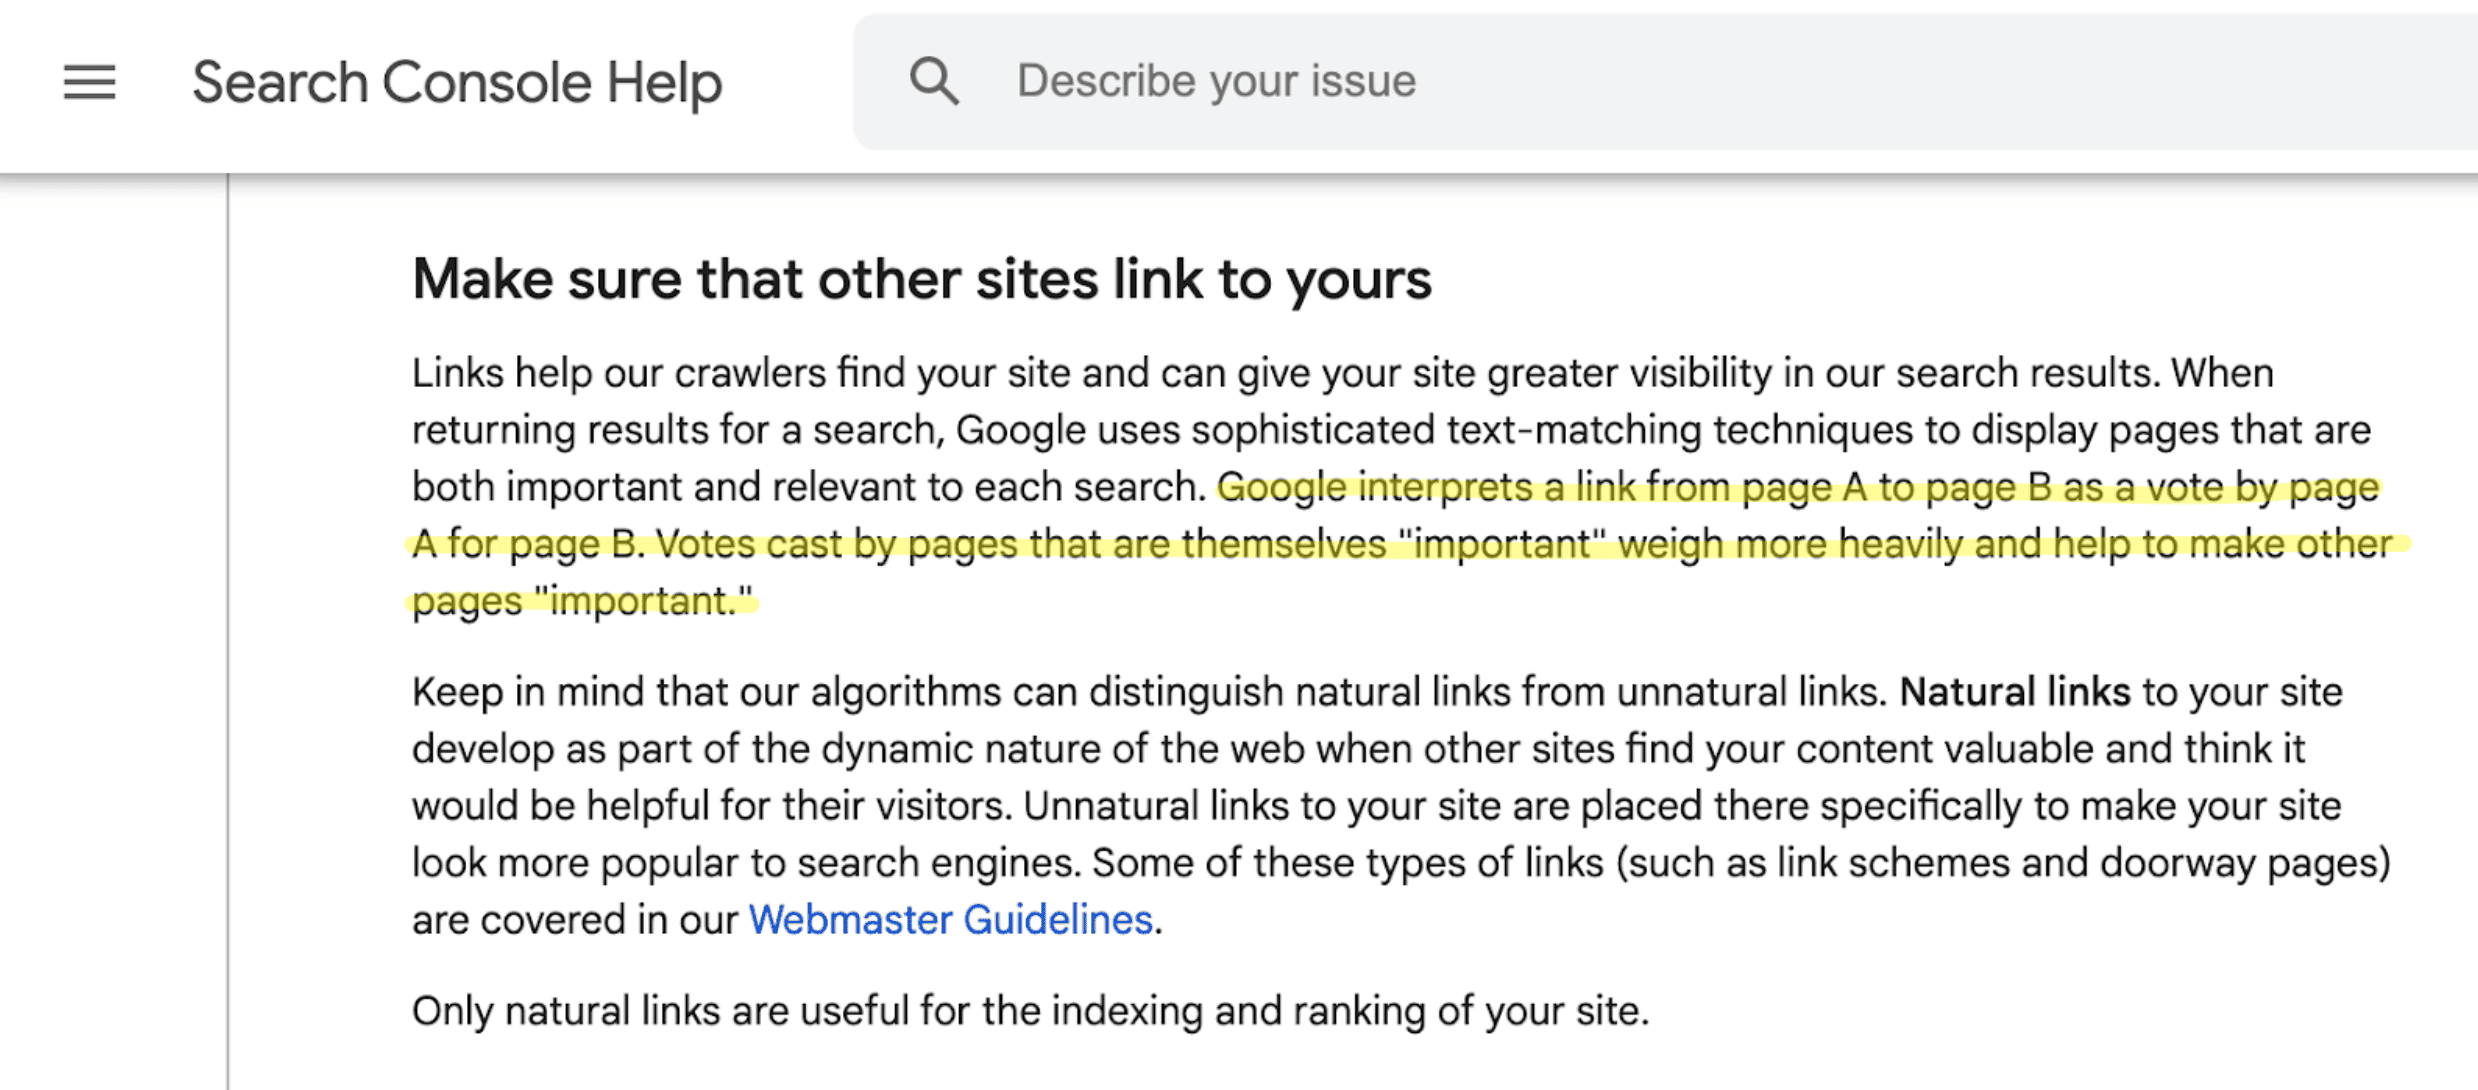The width and height of the screenshot is (2478, 1090).
Task: Click the paragraph starting "Keep in mind"
Action: [x=1402, y=805]
